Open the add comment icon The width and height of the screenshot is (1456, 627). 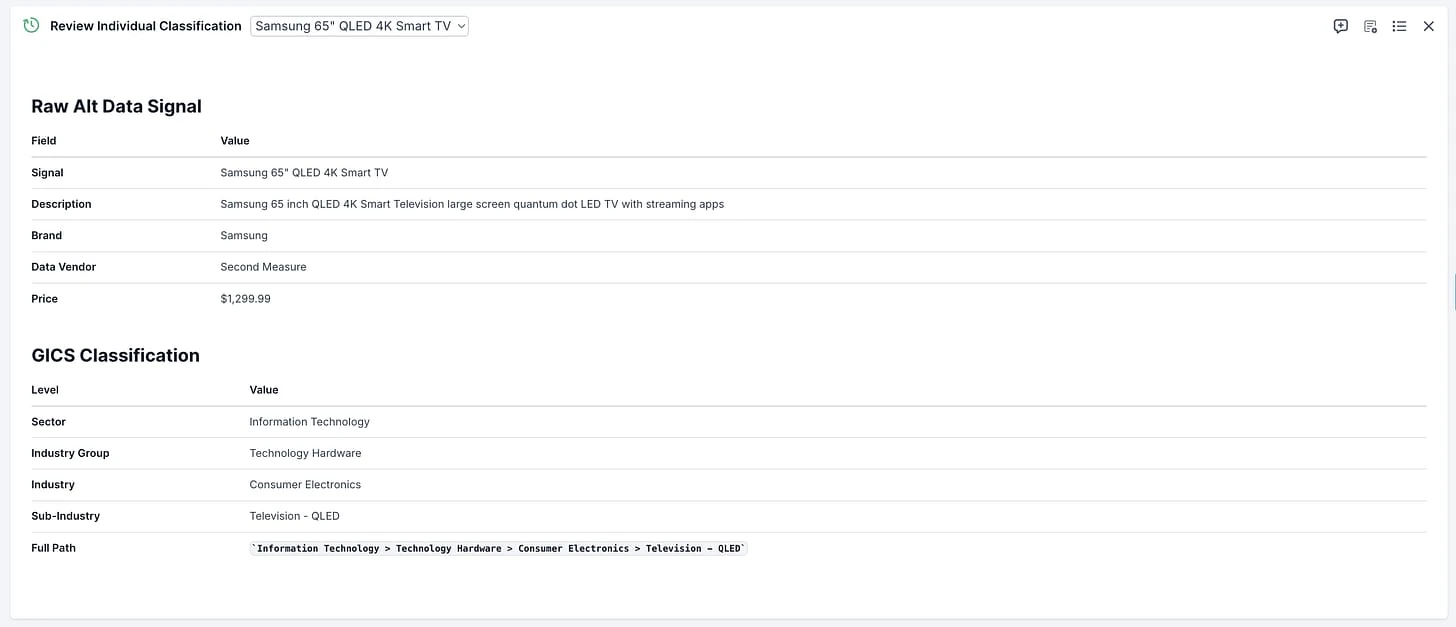pyautogui.click(x=1340, y=26)
